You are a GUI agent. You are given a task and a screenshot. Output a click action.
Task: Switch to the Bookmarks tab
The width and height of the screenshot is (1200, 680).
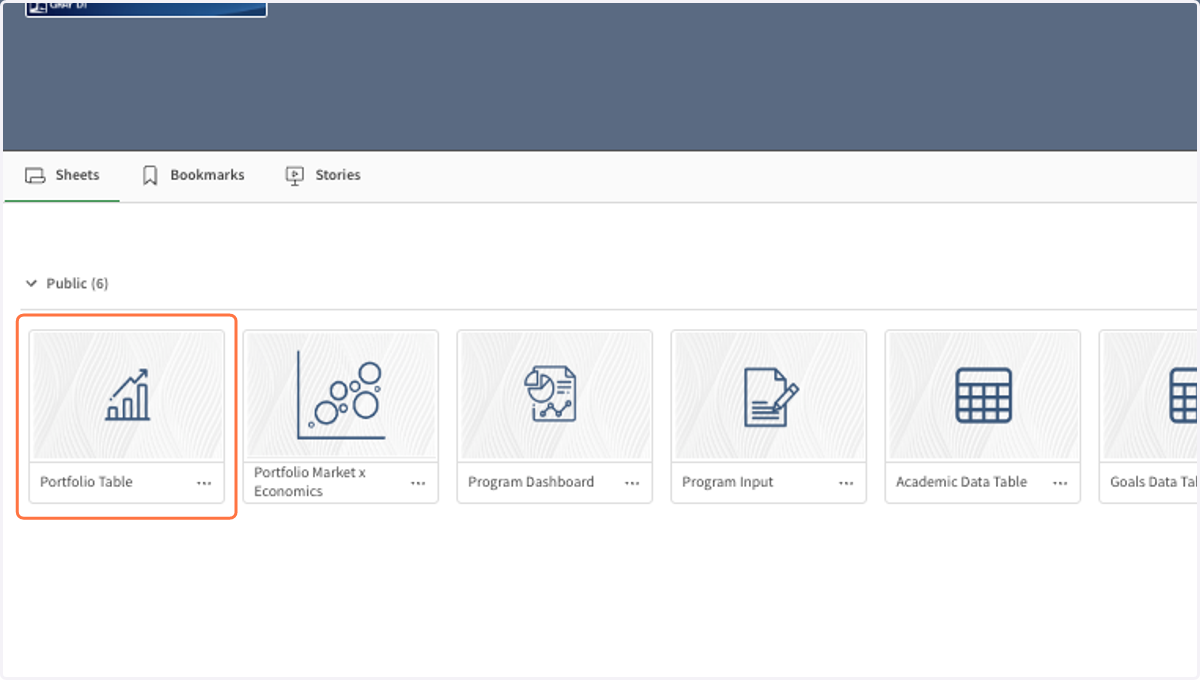(193, 175)
